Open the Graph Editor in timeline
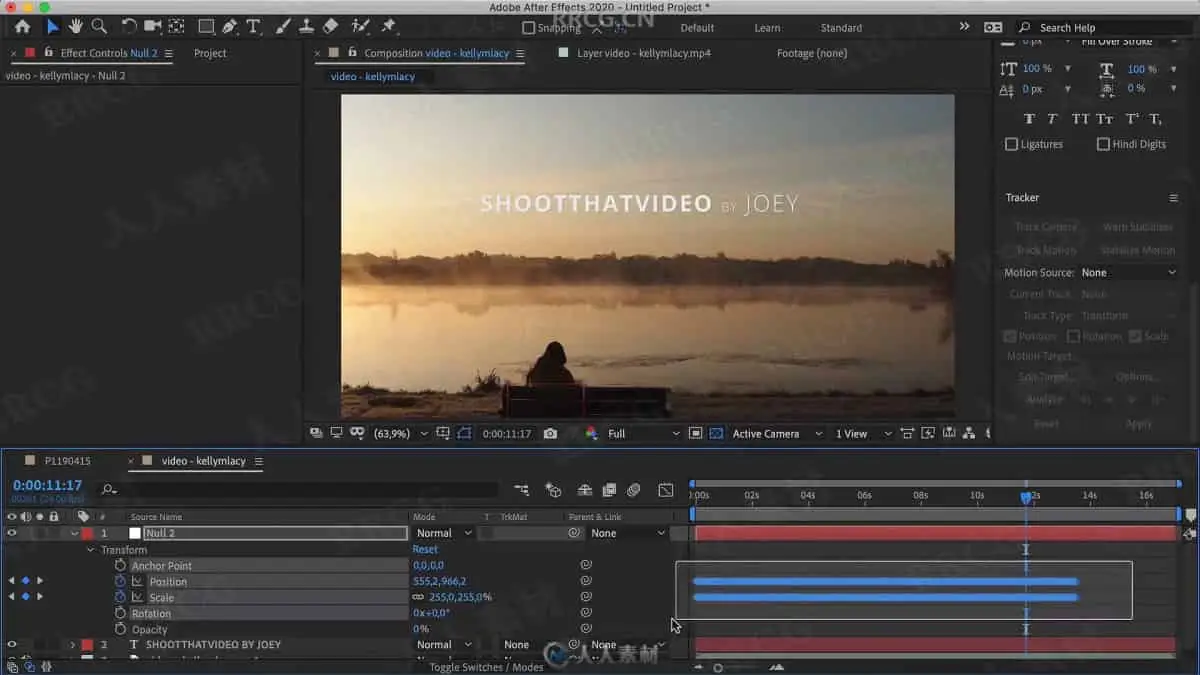The height and width of the screenshot is (675, 1200). coord(665,490)
